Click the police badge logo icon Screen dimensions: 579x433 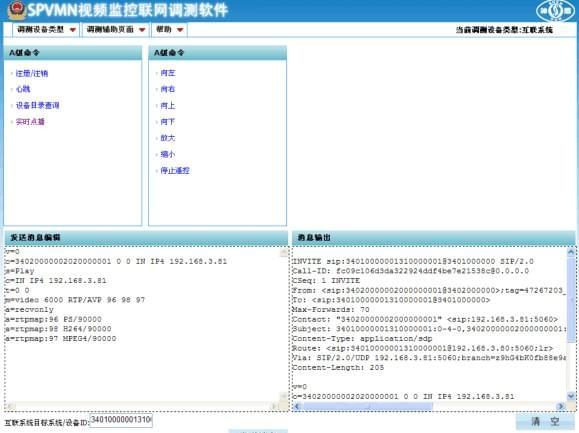pos(17,10)
